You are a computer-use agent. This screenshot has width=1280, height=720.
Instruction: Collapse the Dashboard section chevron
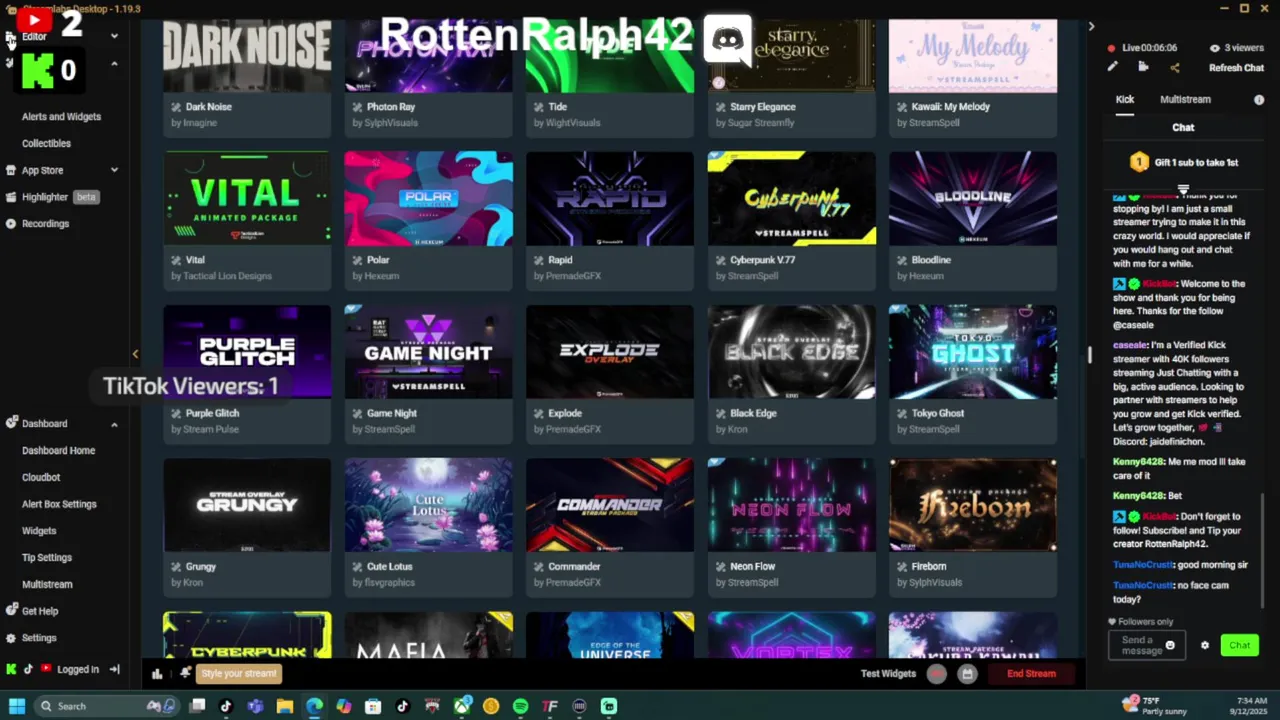(114, 424)
